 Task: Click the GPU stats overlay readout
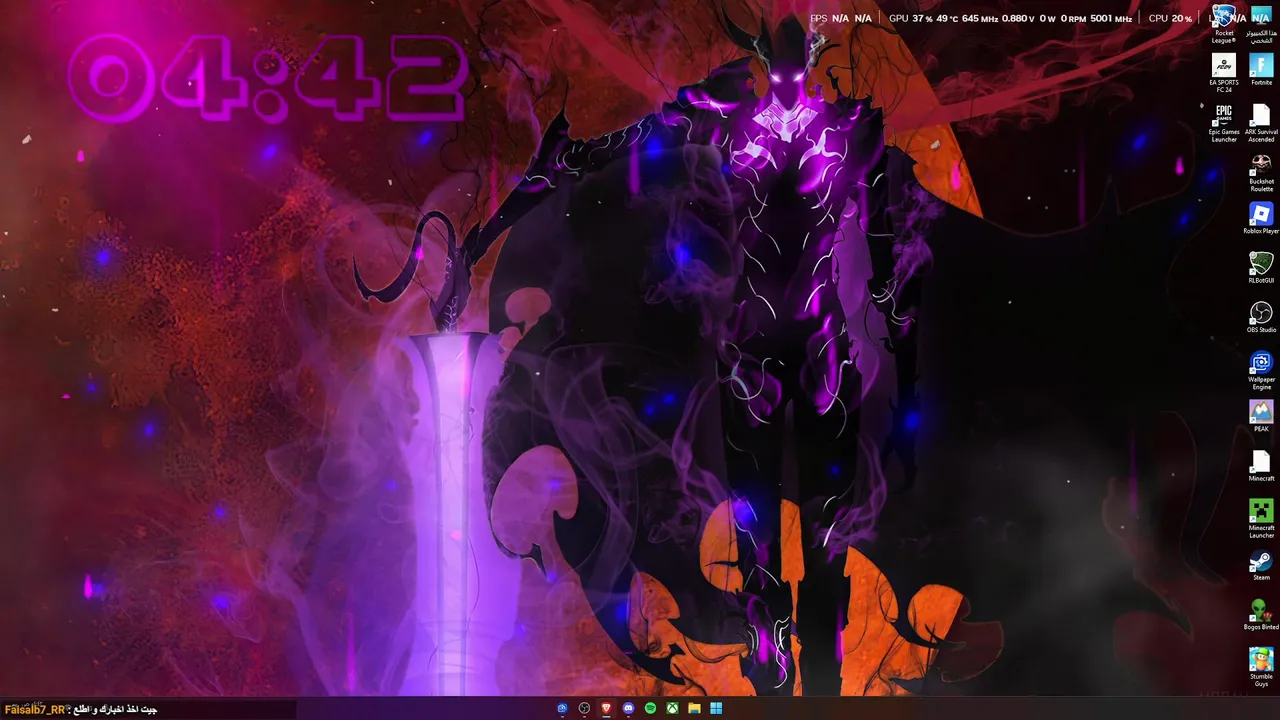click(1010, 18)
